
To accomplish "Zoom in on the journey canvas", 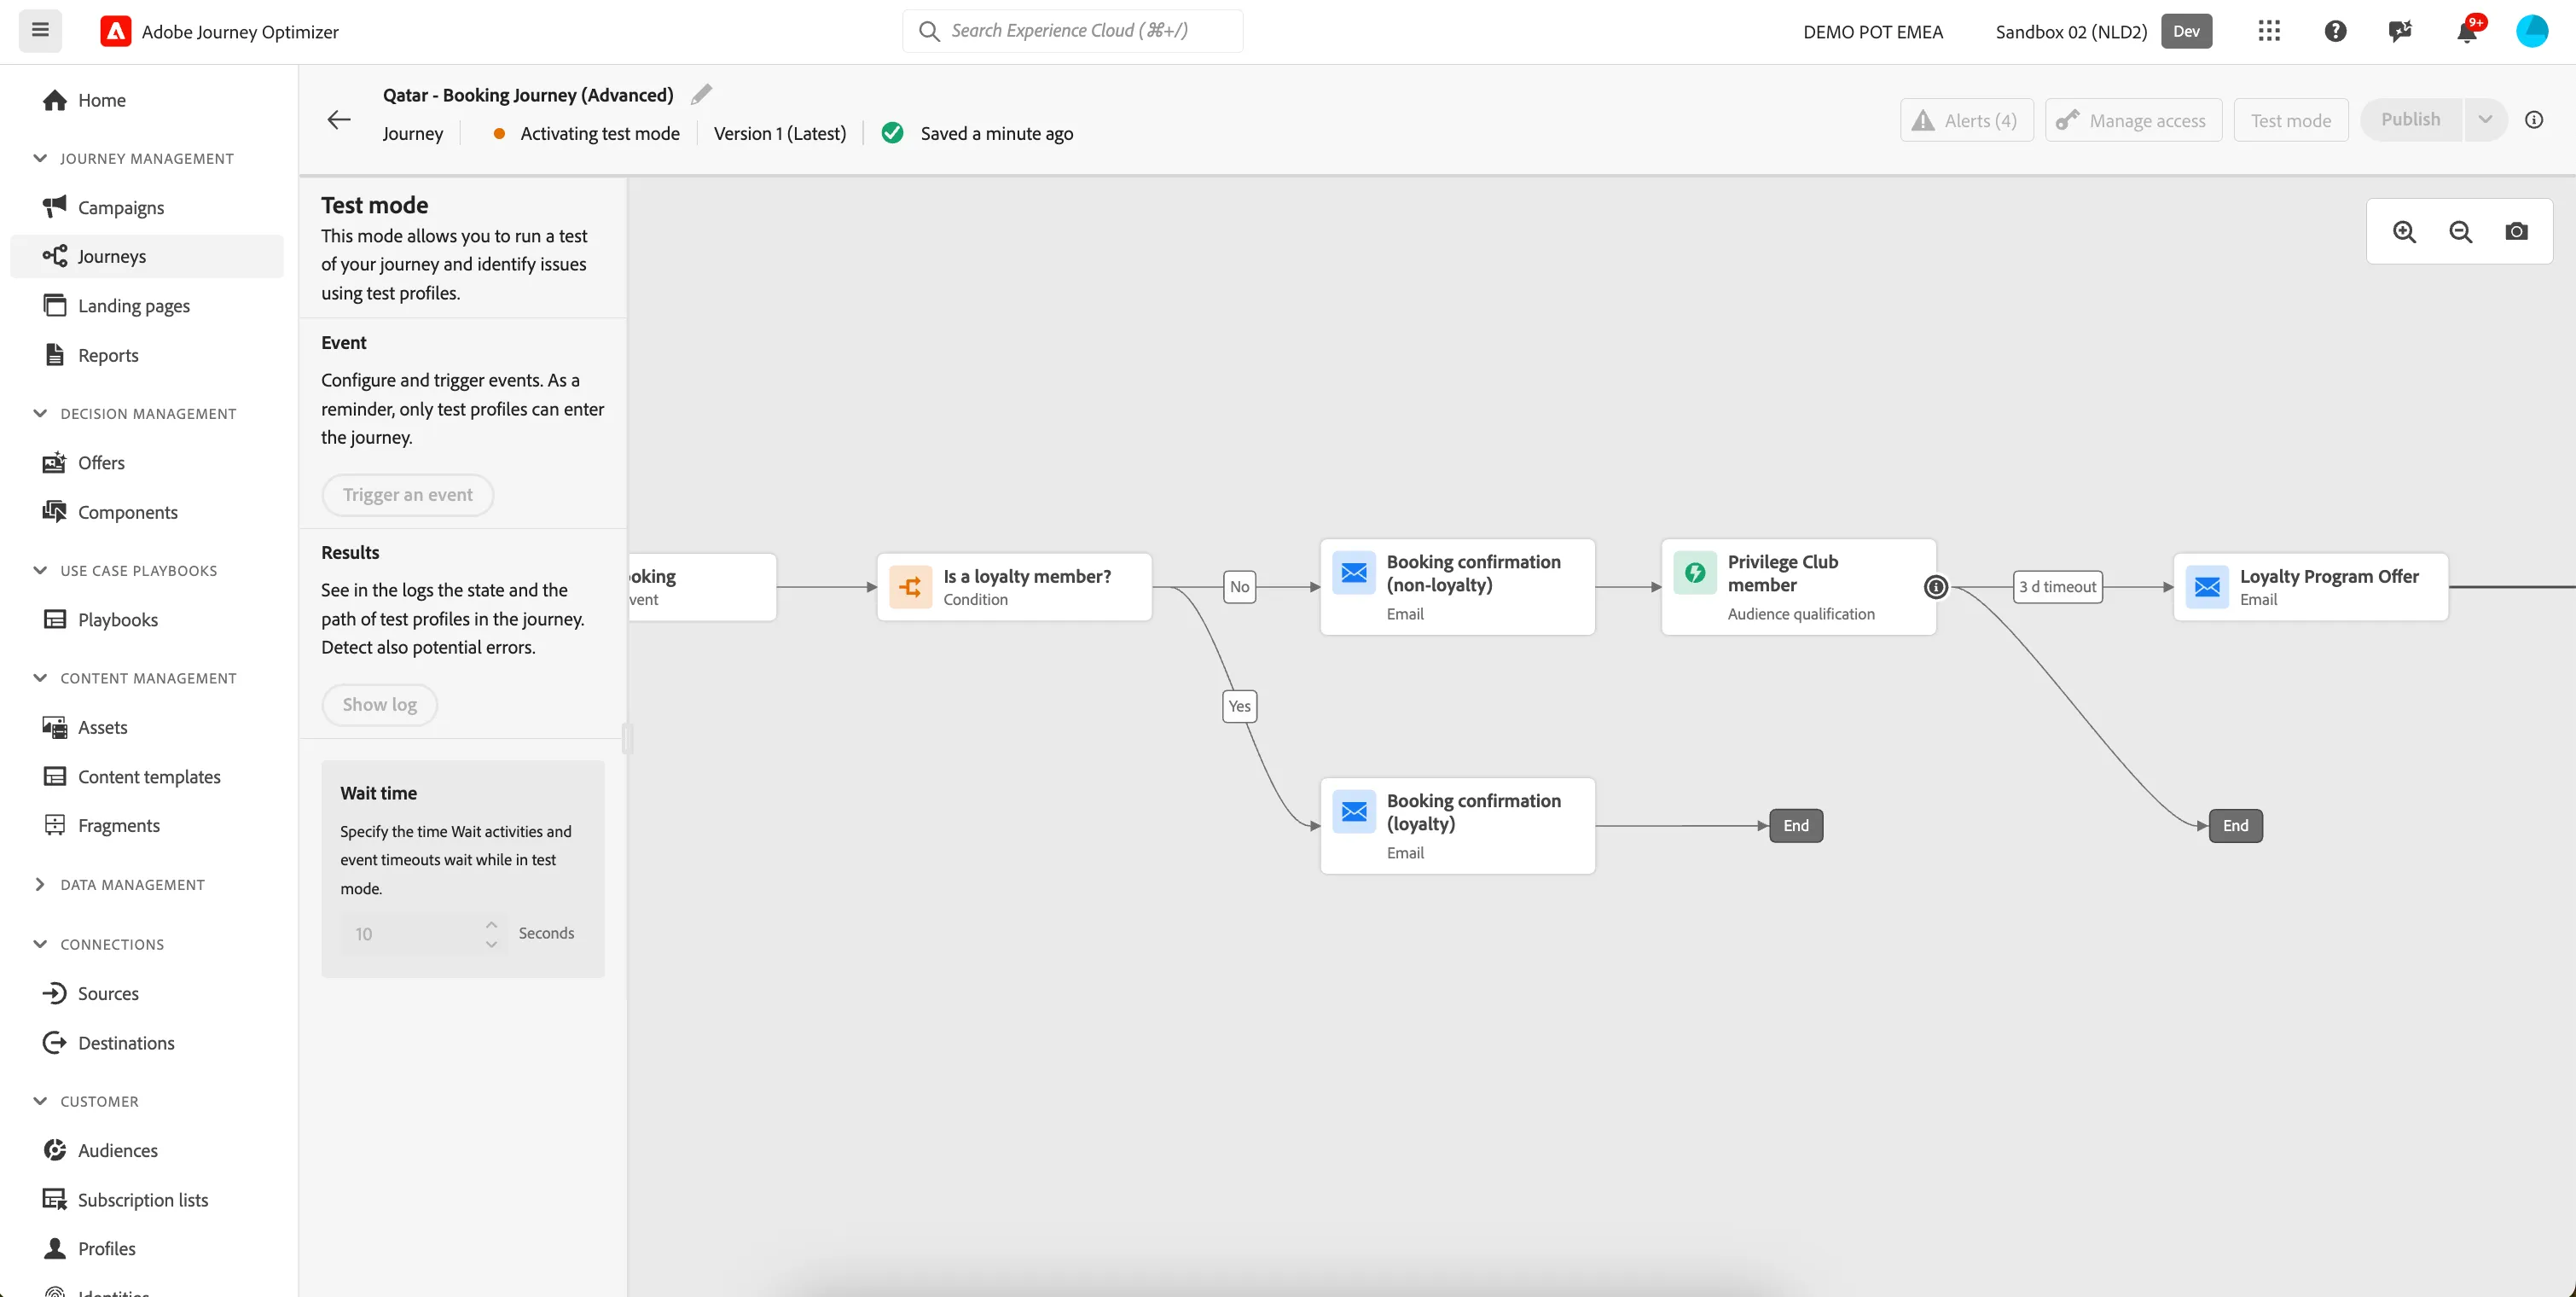I will pos(2404,232).
